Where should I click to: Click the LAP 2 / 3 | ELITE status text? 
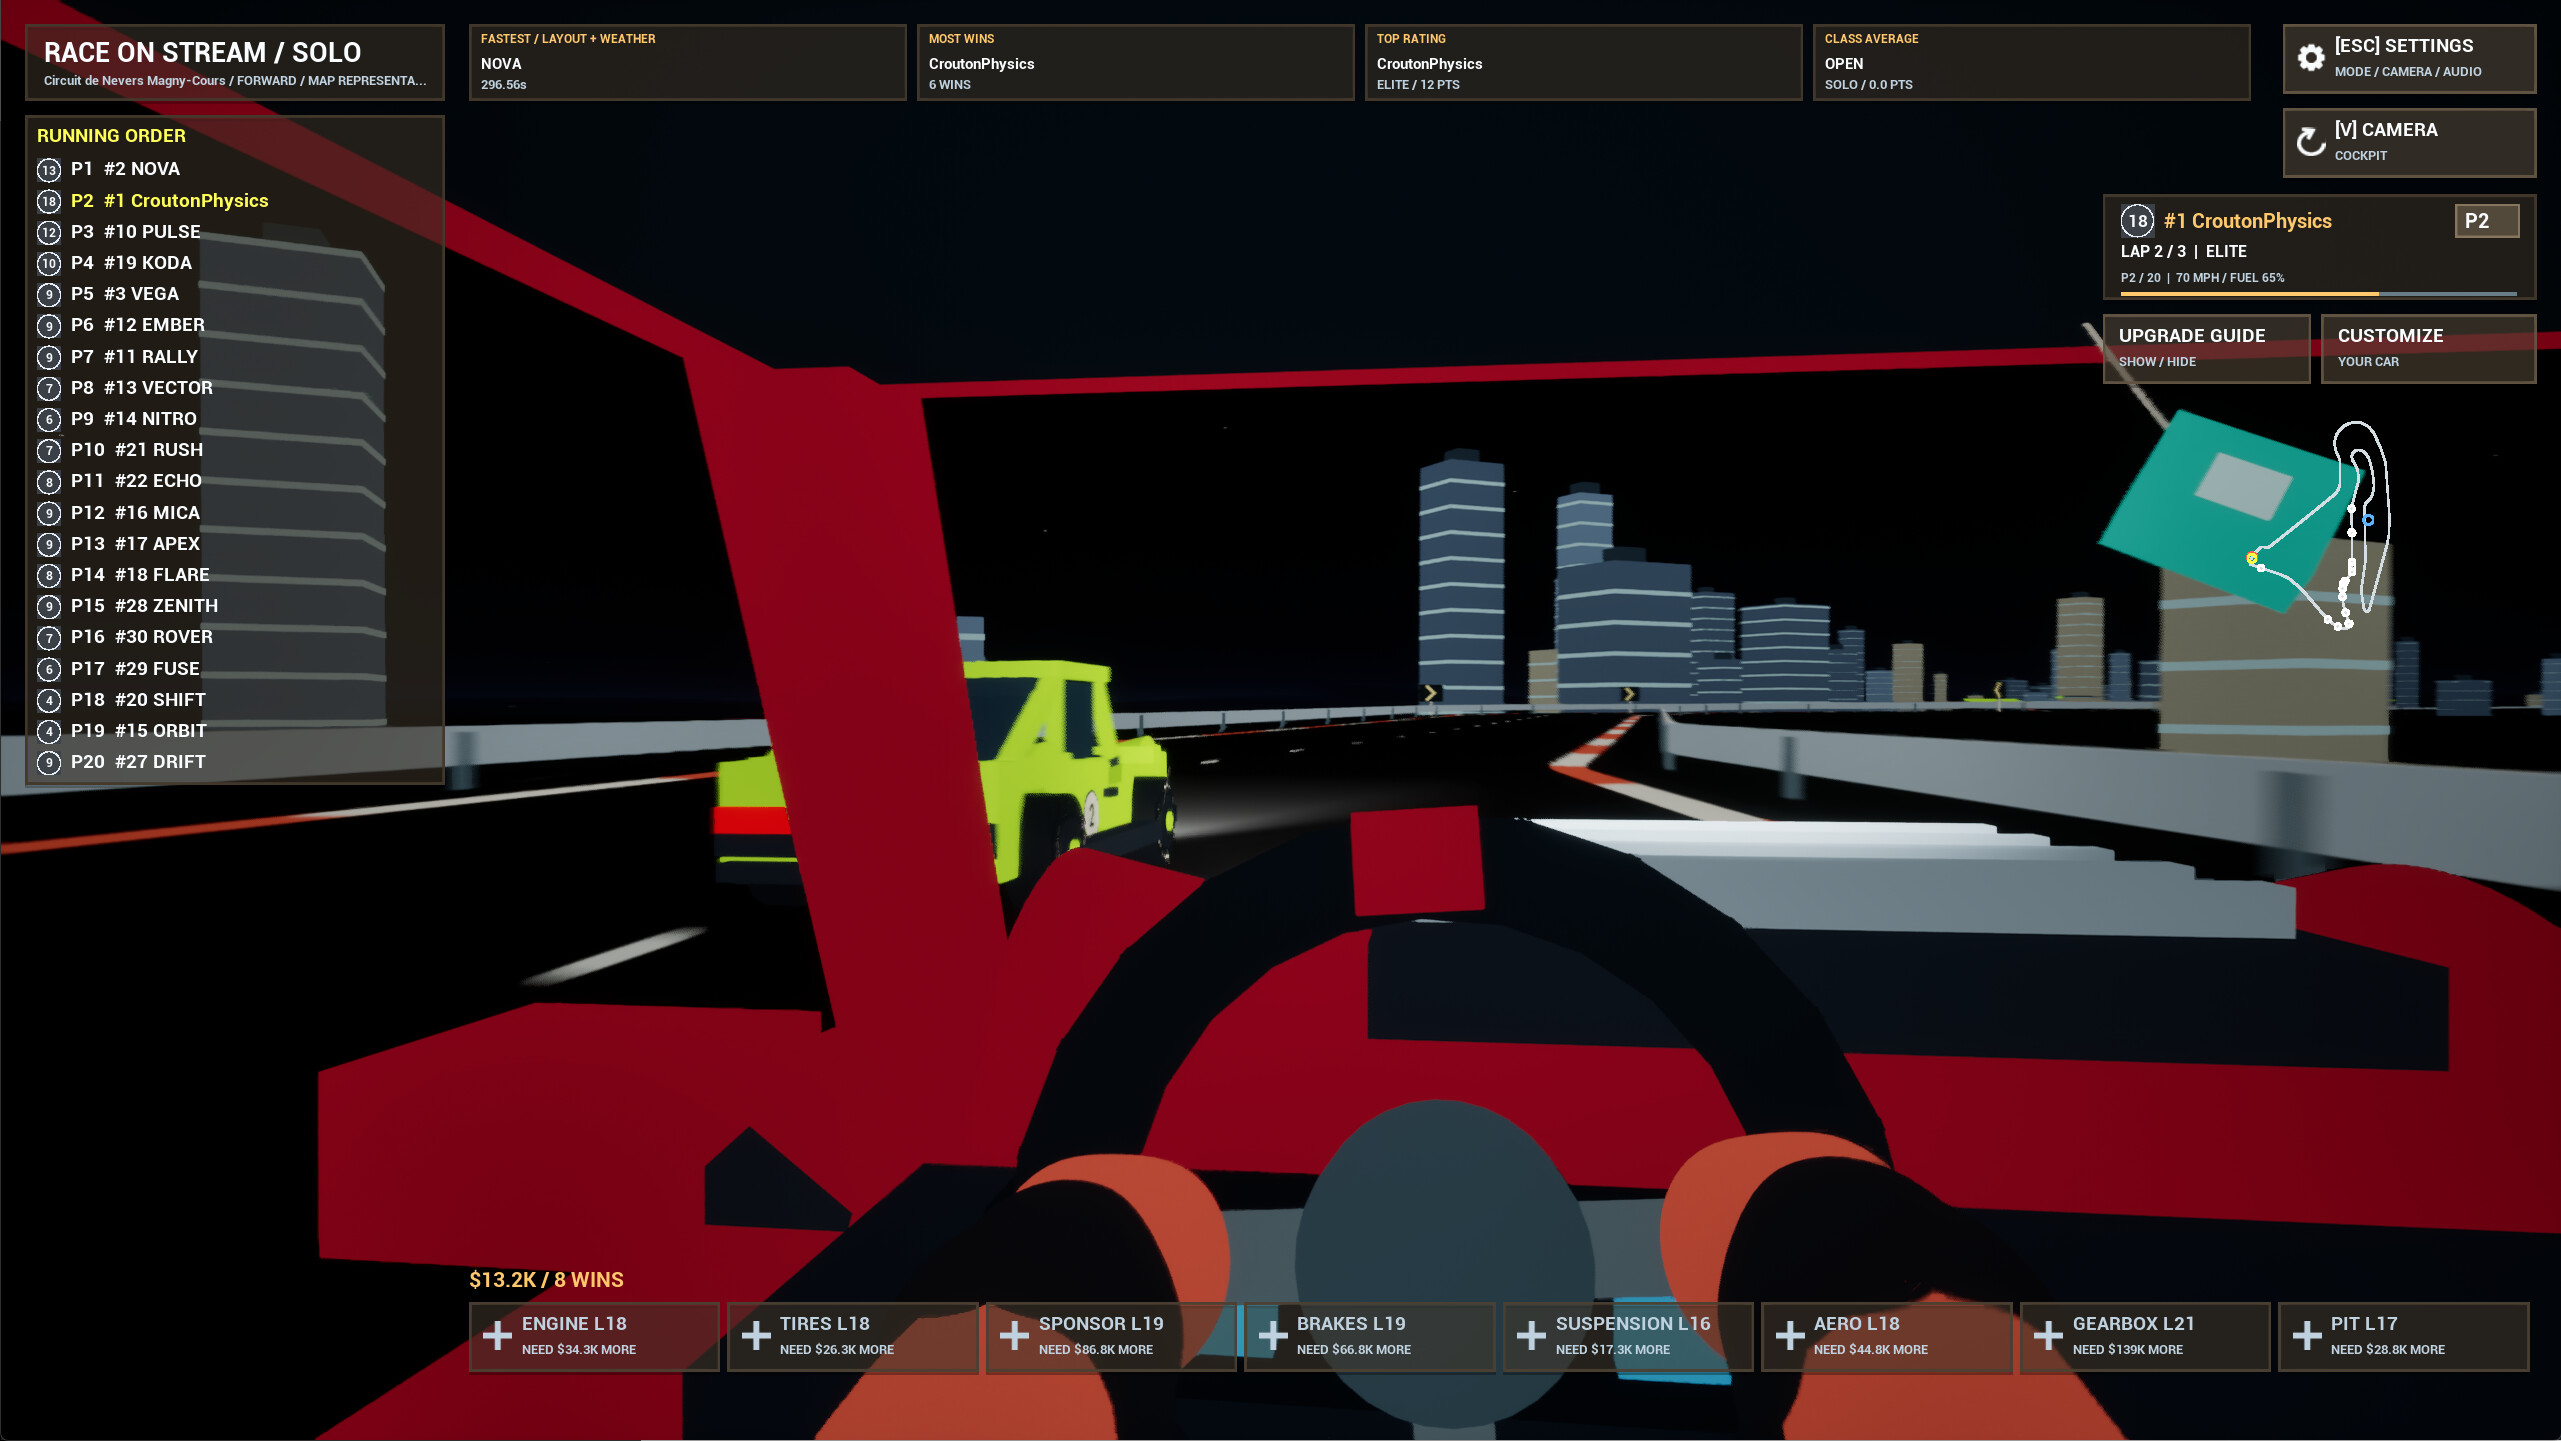point(2183,252)
